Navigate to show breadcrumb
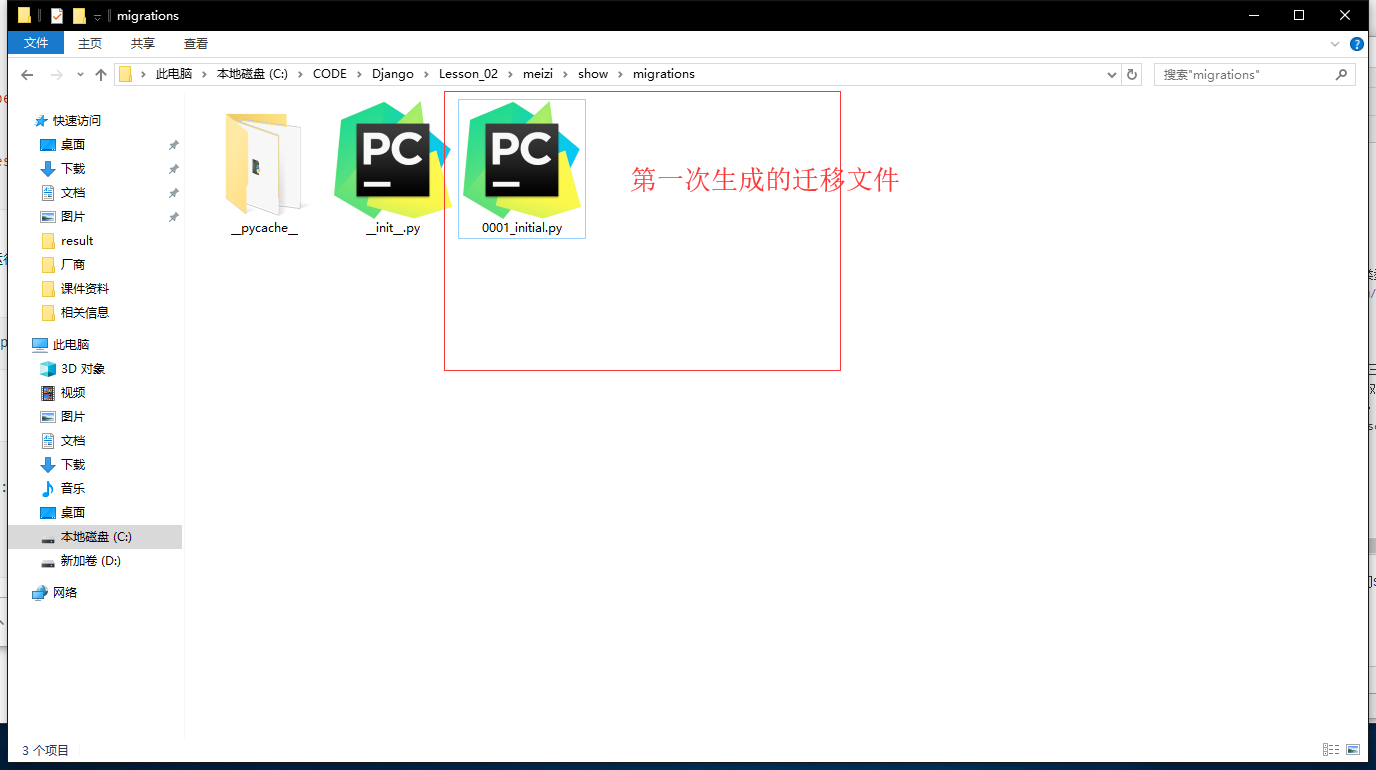1376x770 pixels. tap(593, 74)
